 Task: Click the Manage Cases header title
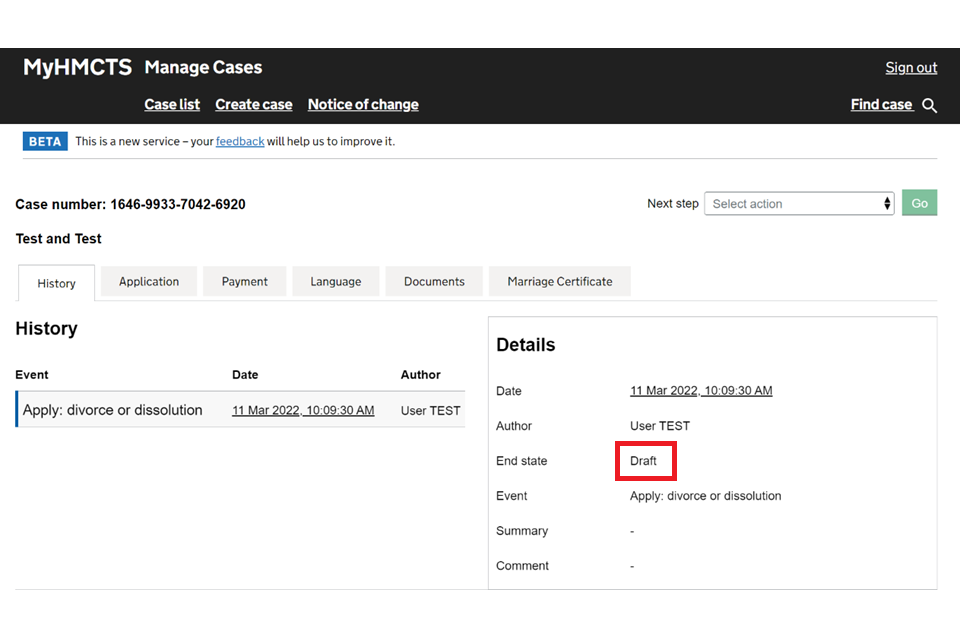(203, 68)
